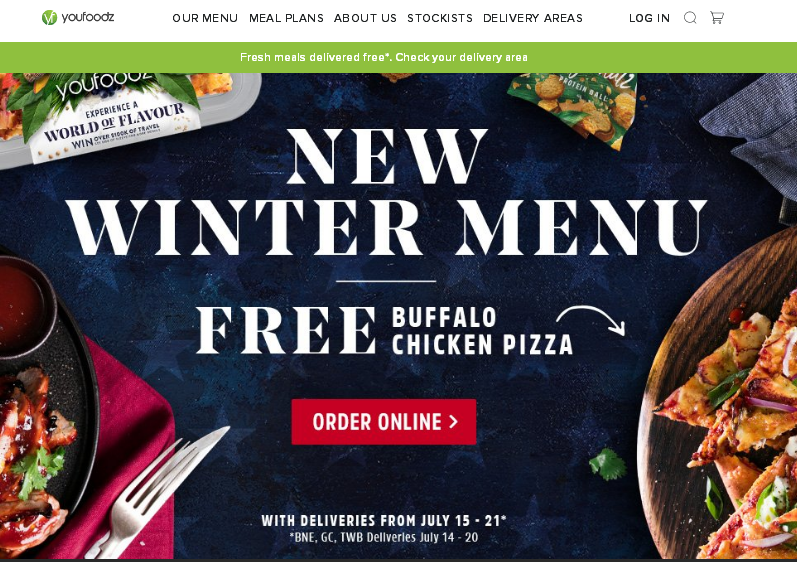Open the search magnifier icon

[x=690, y=18]
